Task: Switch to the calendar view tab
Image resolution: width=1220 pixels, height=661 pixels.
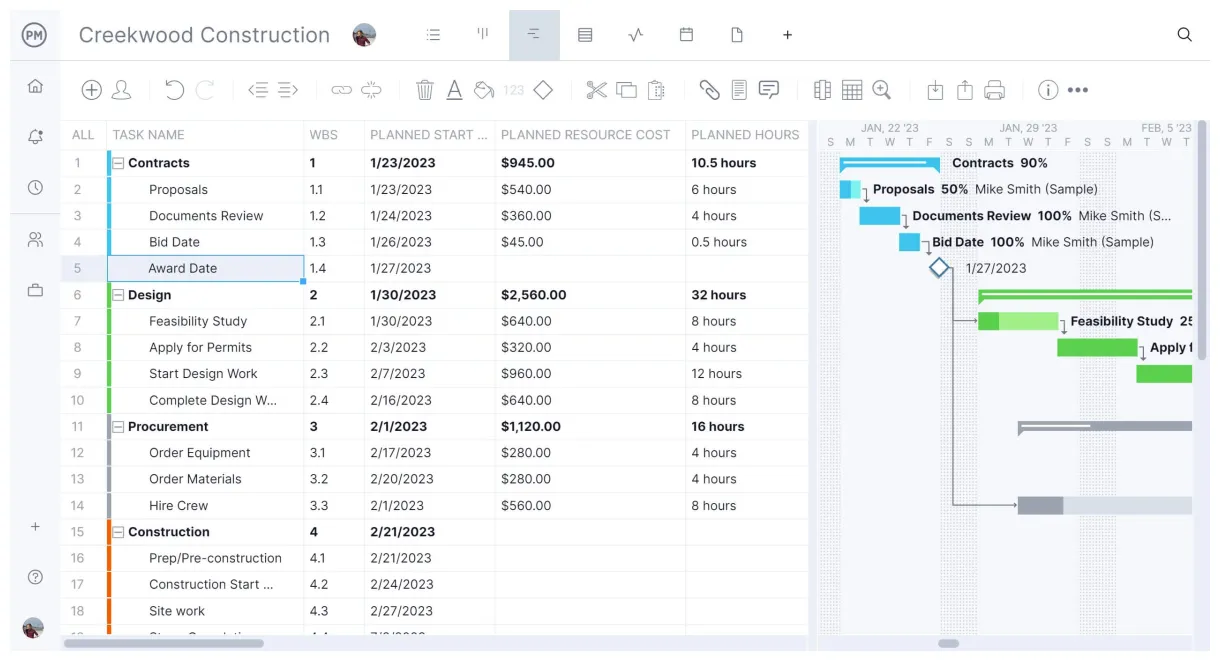Action: [x=686, y=35]
